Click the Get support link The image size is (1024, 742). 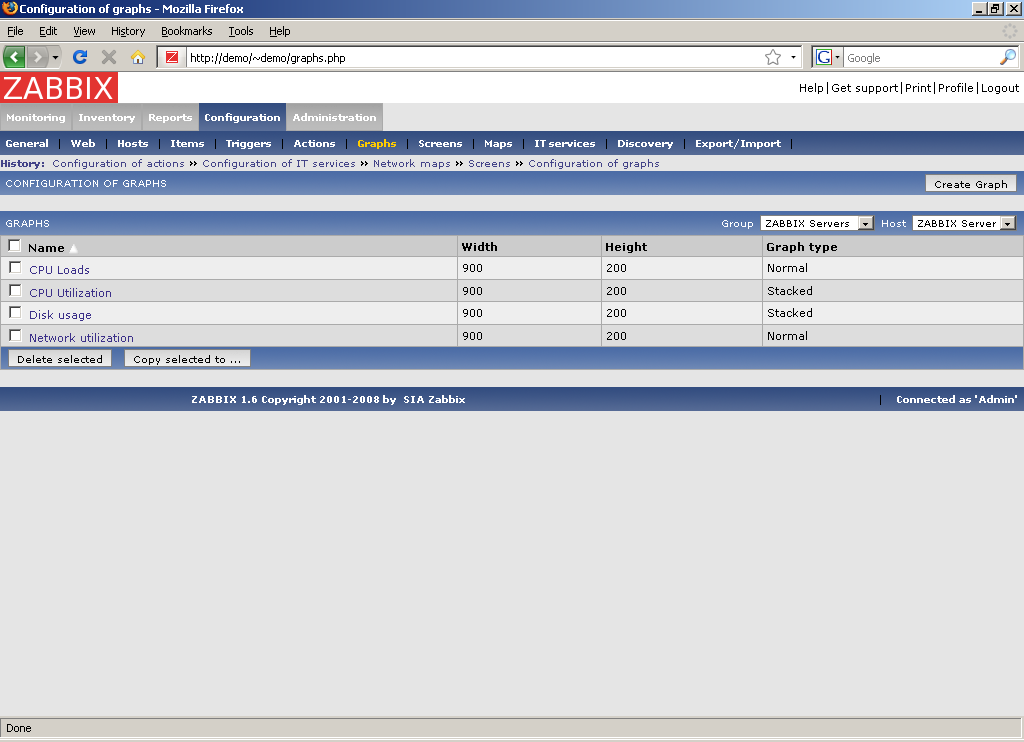pyautogui.click(x=865, y=88)
